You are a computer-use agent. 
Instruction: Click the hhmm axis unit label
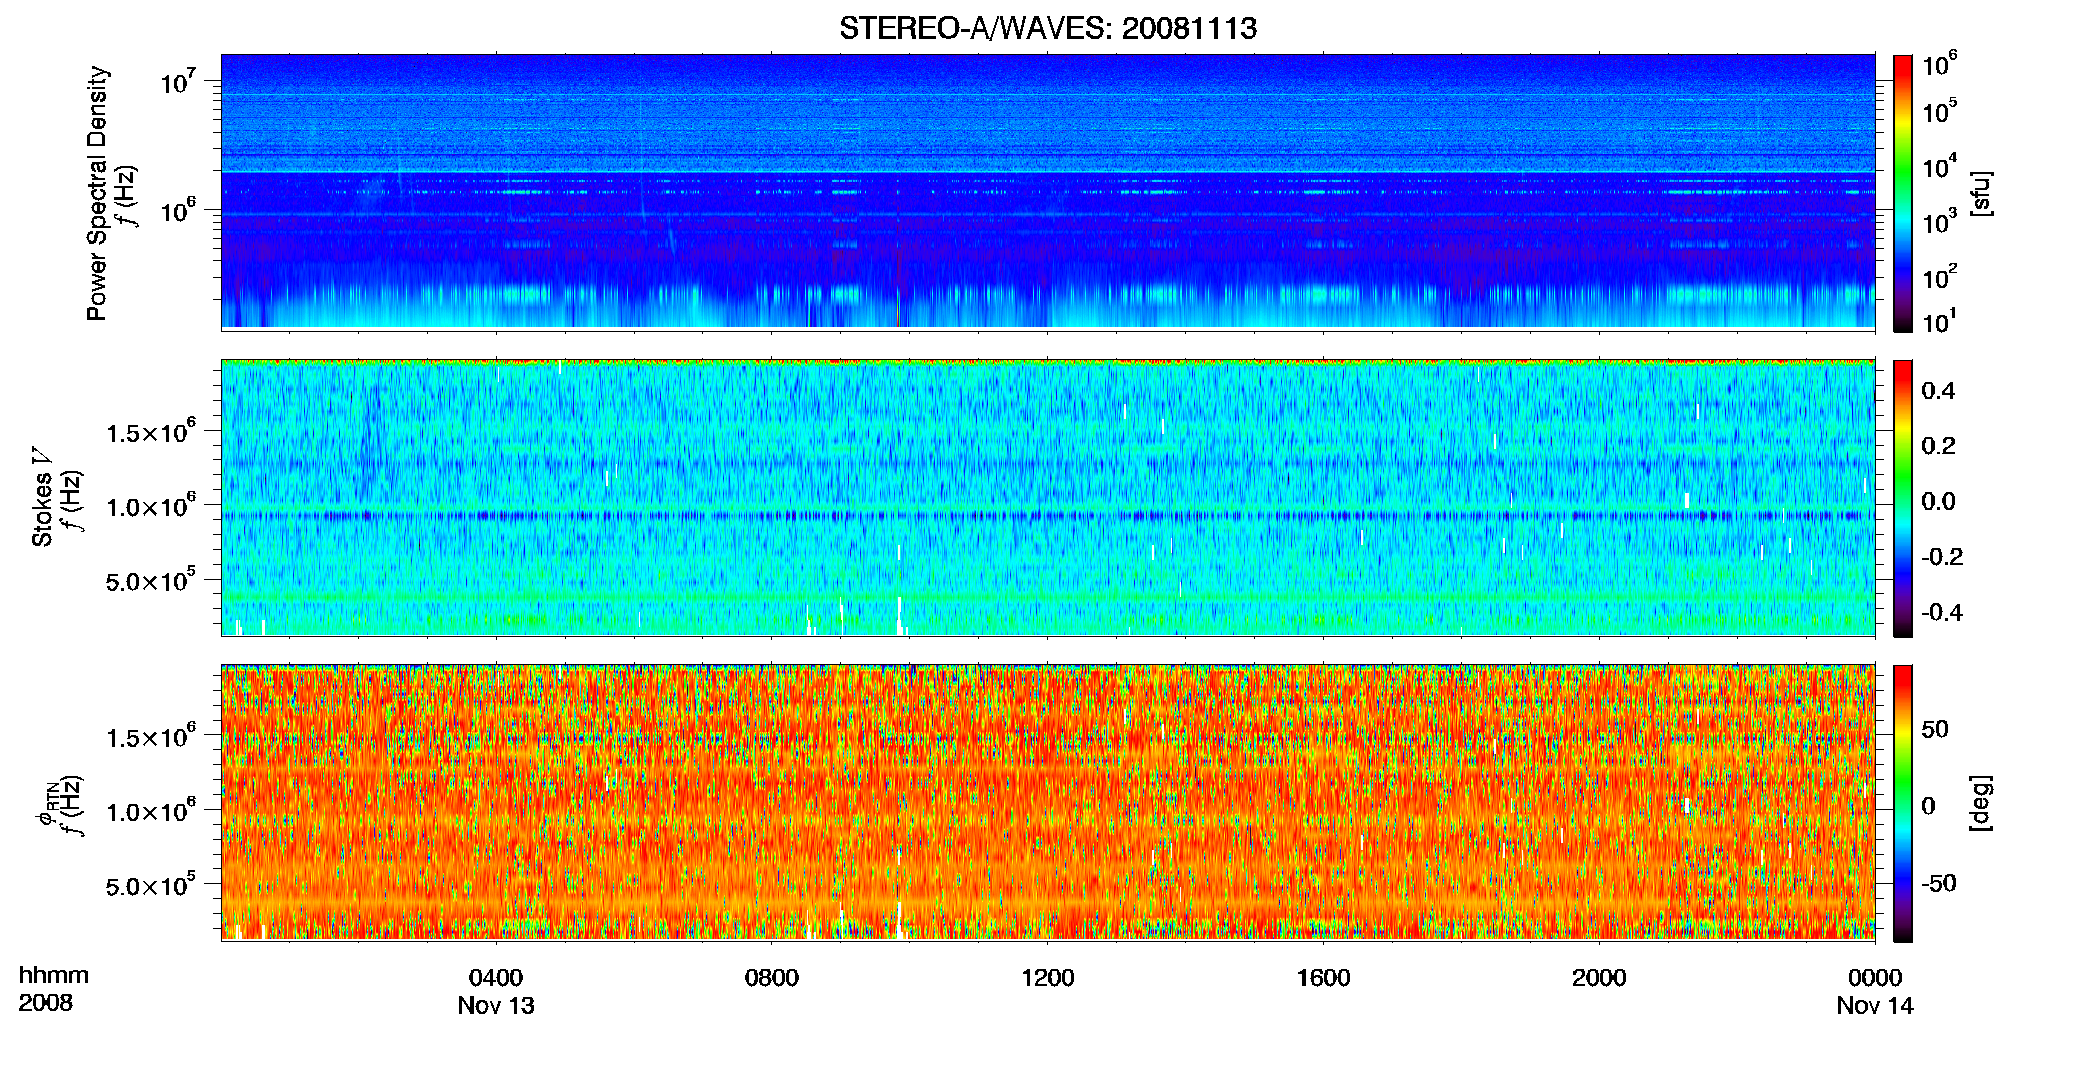coord(54,975)
